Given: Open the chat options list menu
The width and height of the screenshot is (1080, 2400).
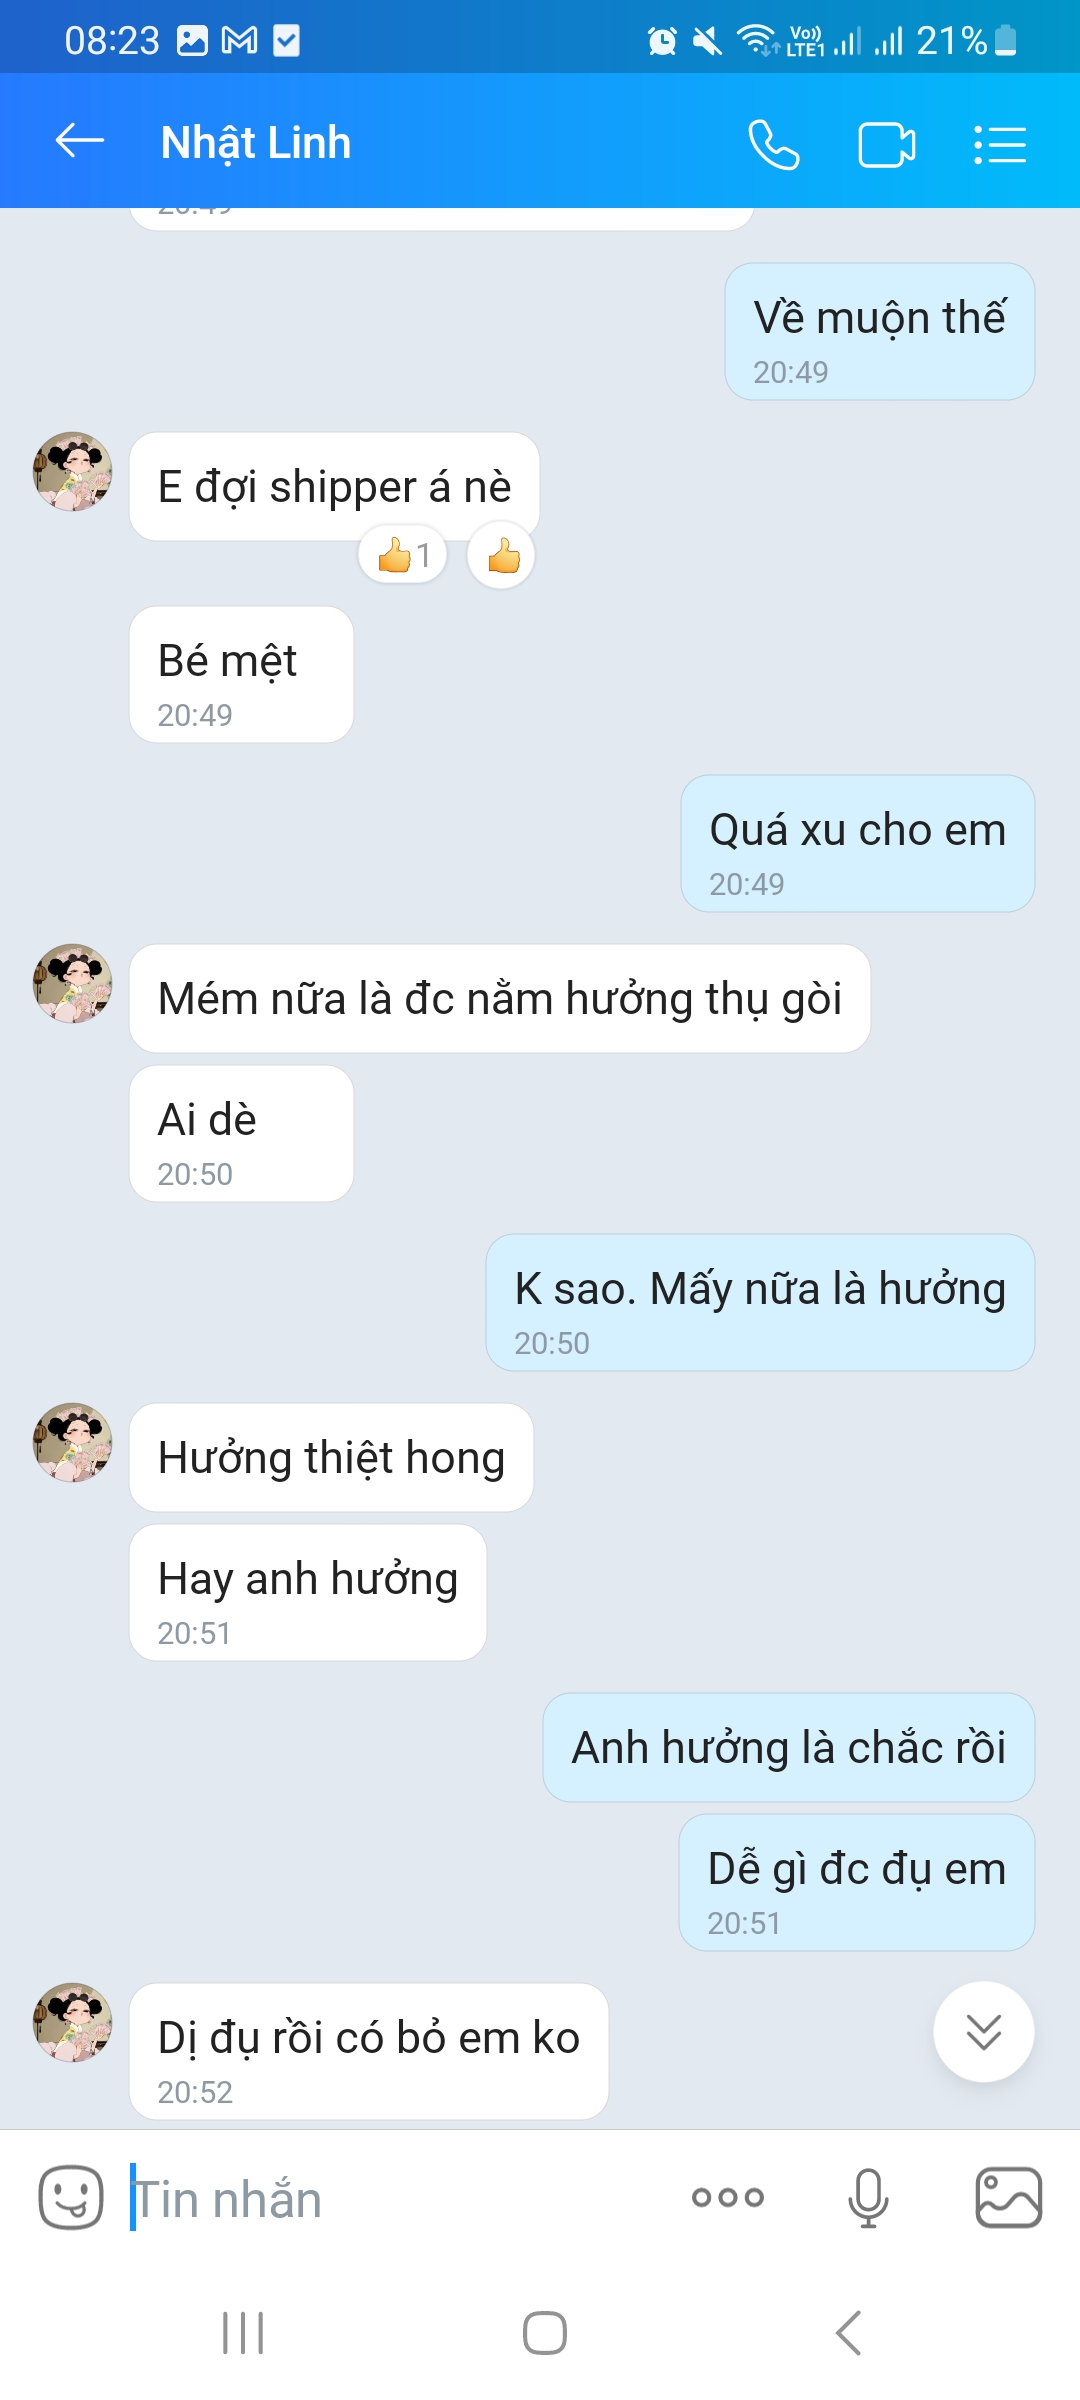Looking at the screenshot, I should pos(1000,145).
